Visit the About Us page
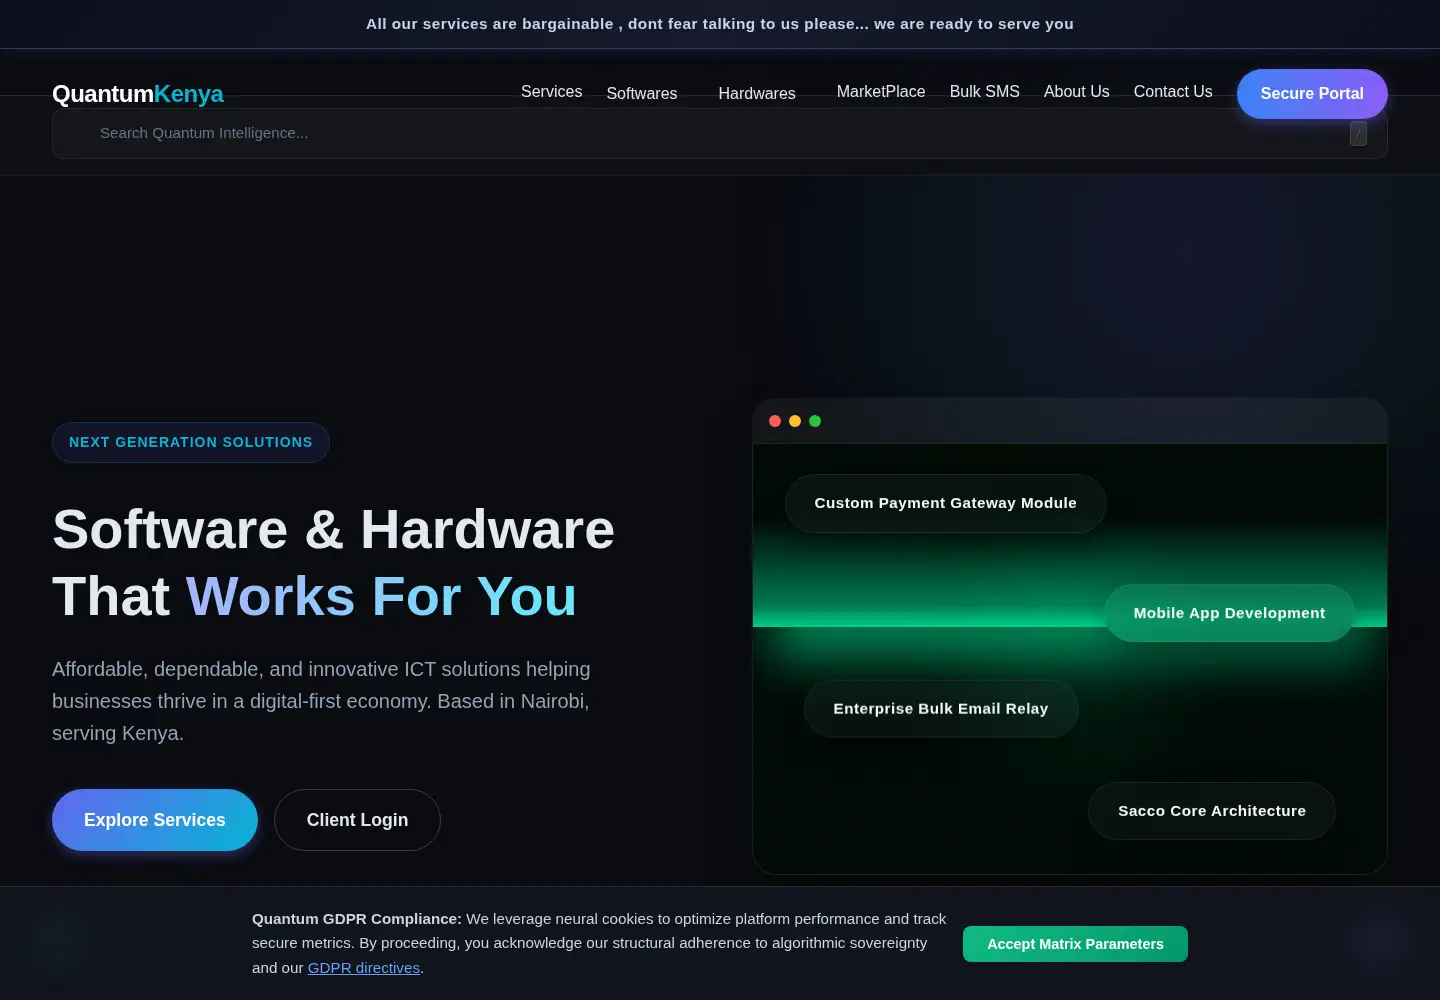The image size is (1440, 1000). 1077,92
